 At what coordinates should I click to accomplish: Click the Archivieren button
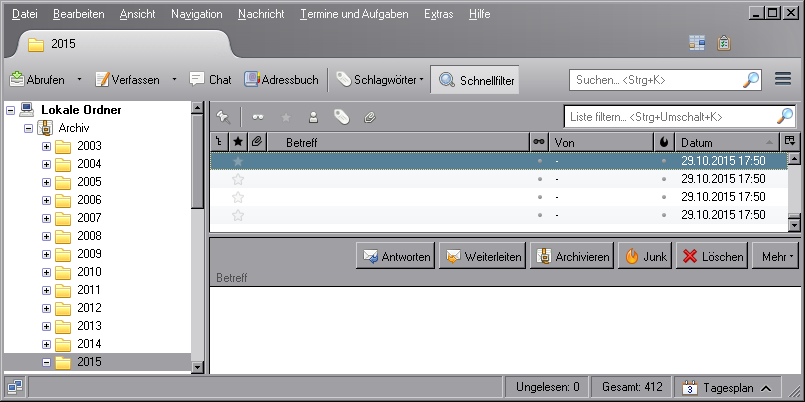[x=572, y=256]
